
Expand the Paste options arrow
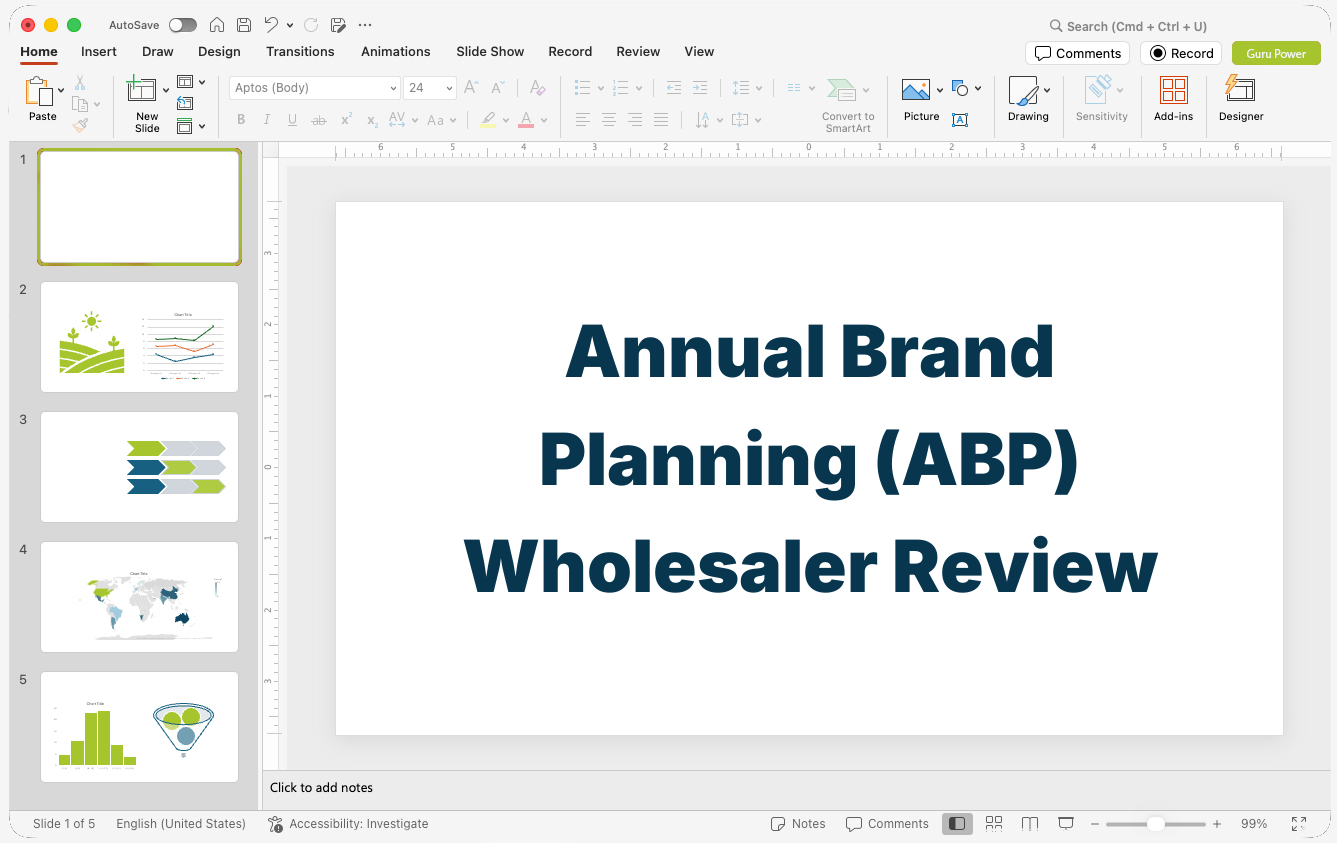coord(62,91)
